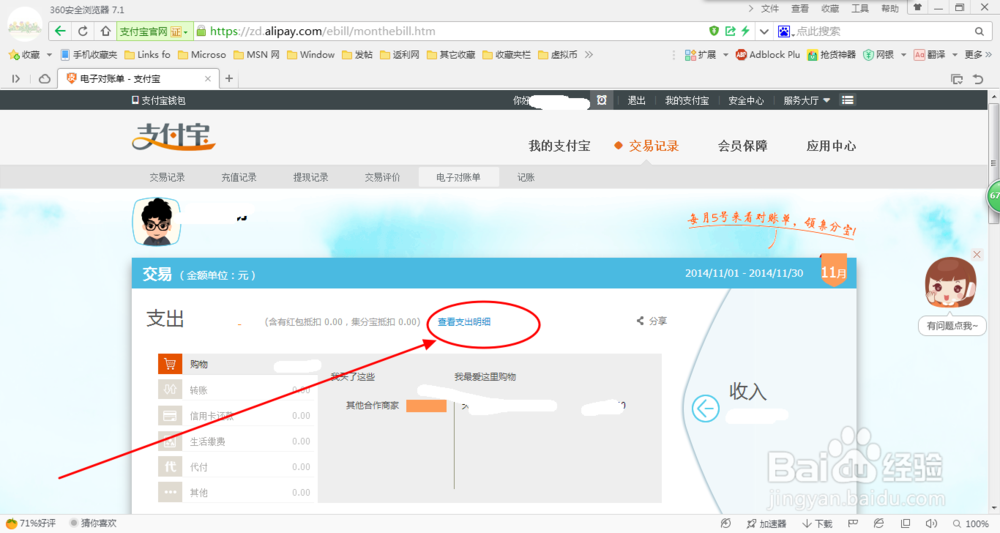Click the 查看支出明细 link
1000x533 pixels.
coord(464,322)
